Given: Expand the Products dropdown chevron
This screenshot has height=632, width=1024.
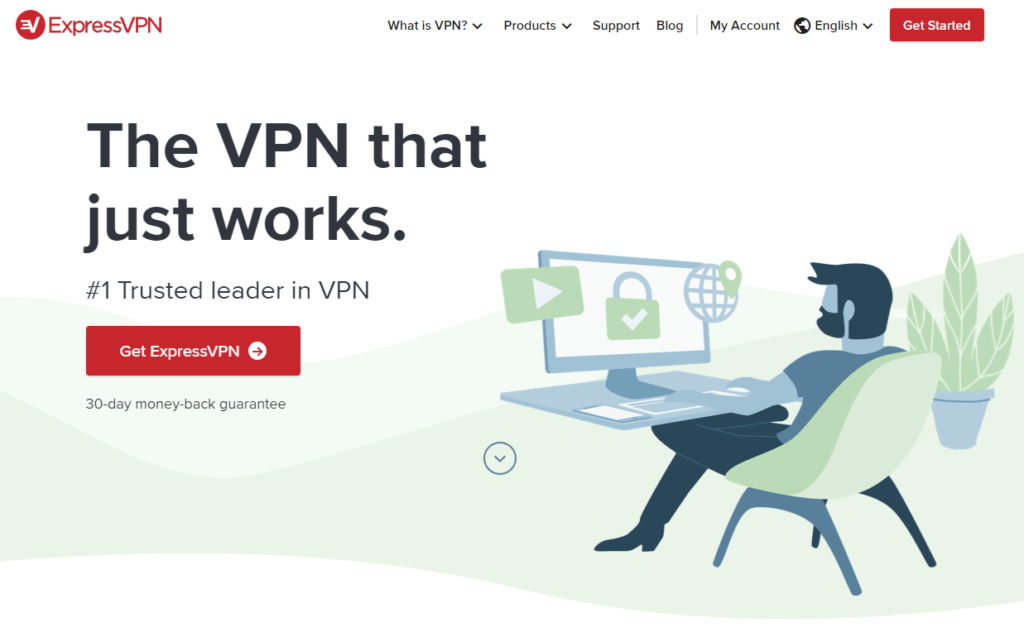Looking at the screenshot, I should click(x=567, y=26).
